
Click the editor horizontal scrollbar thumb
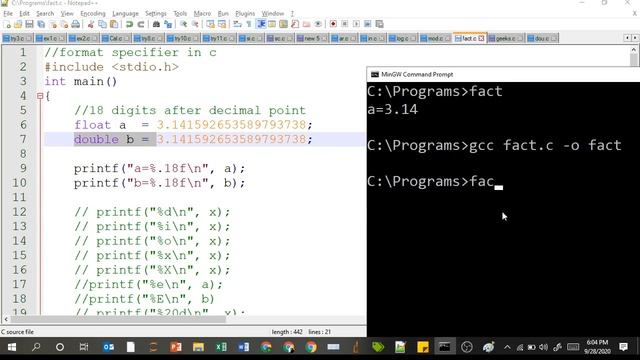tap(118, 319)
